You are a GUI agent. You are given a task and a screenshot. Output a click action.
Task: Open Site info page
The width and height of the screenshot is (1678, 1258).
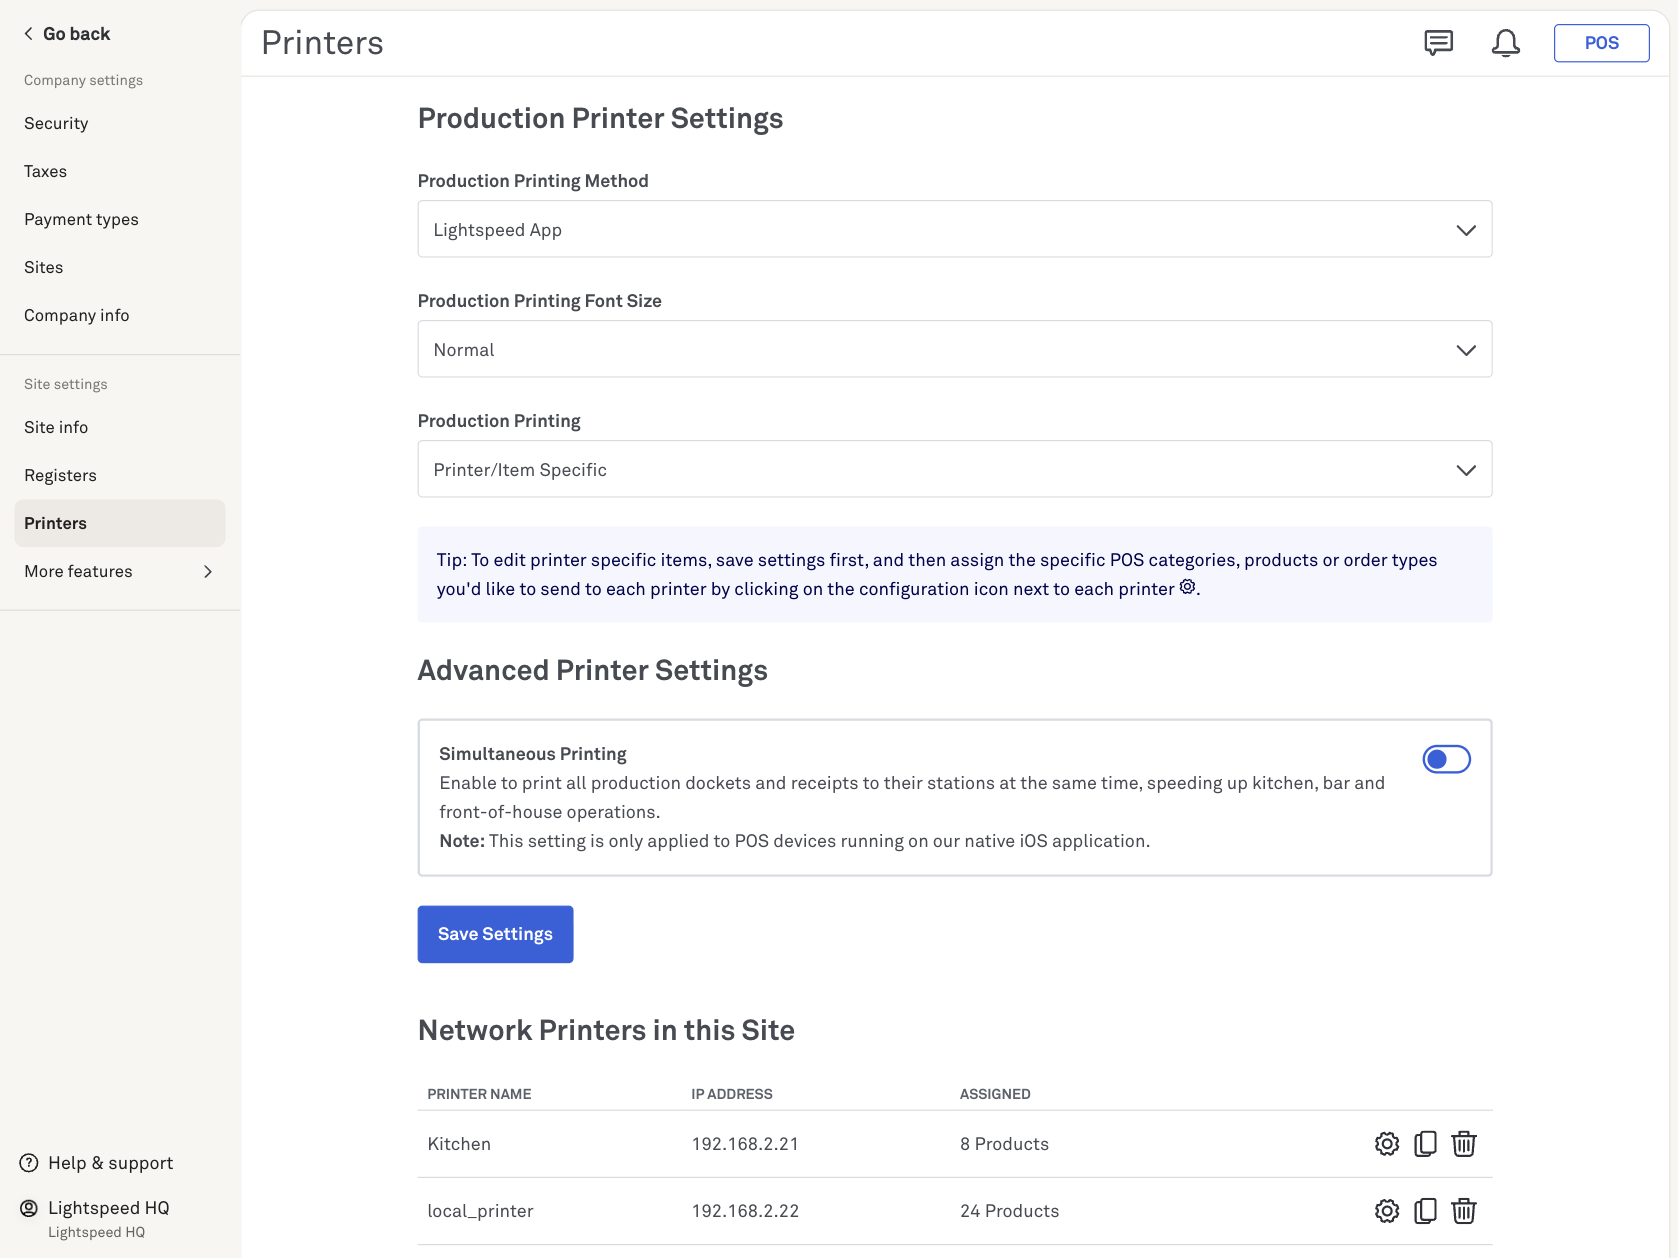click(x=56, y=427)
